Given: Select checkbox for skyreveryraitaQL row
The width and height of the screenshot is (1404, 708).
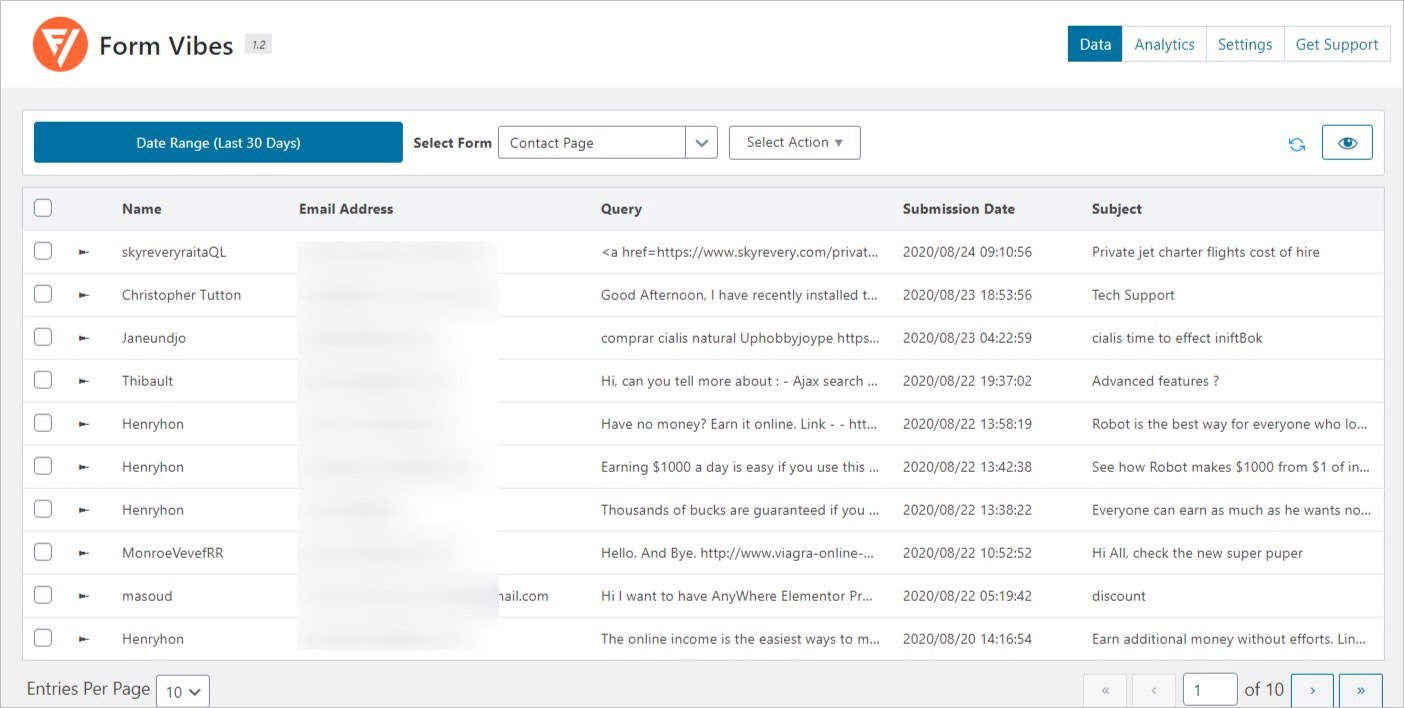Looking at the screenshot, I should pyautogui.click(x=43, y=251).
